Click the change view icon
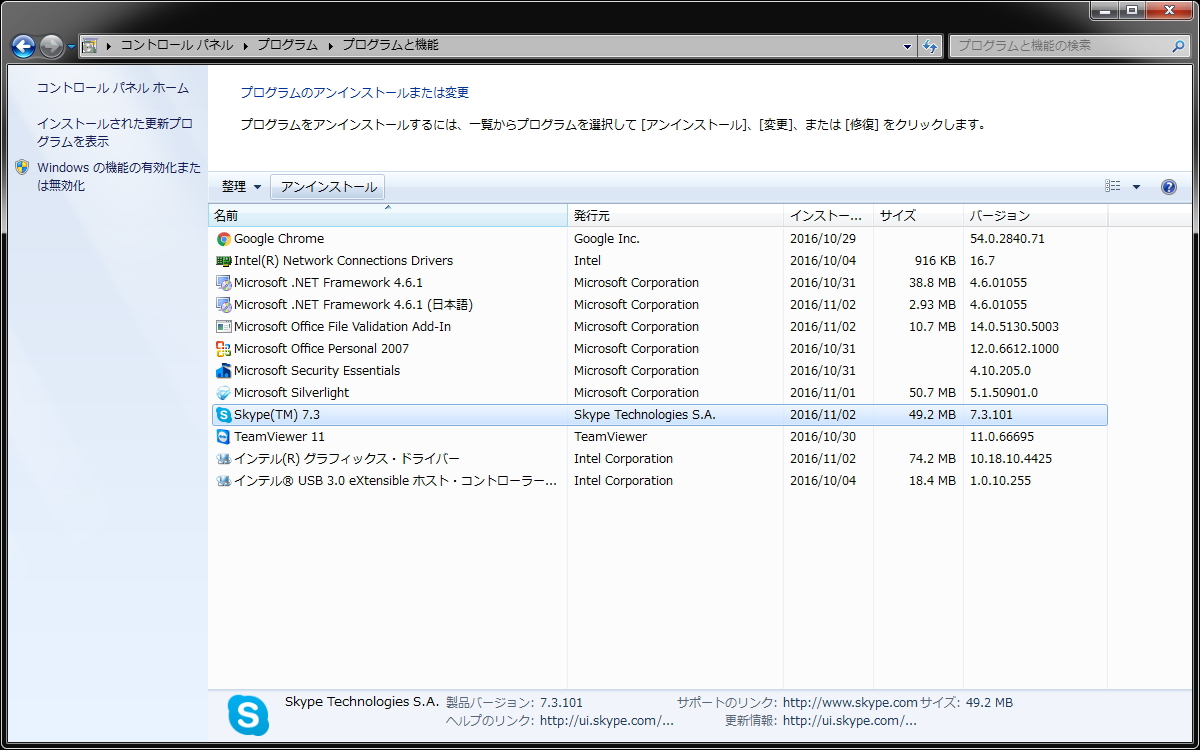This screenshot has width=1200, height=750. pyautogui.click(x=1113, y=187)
